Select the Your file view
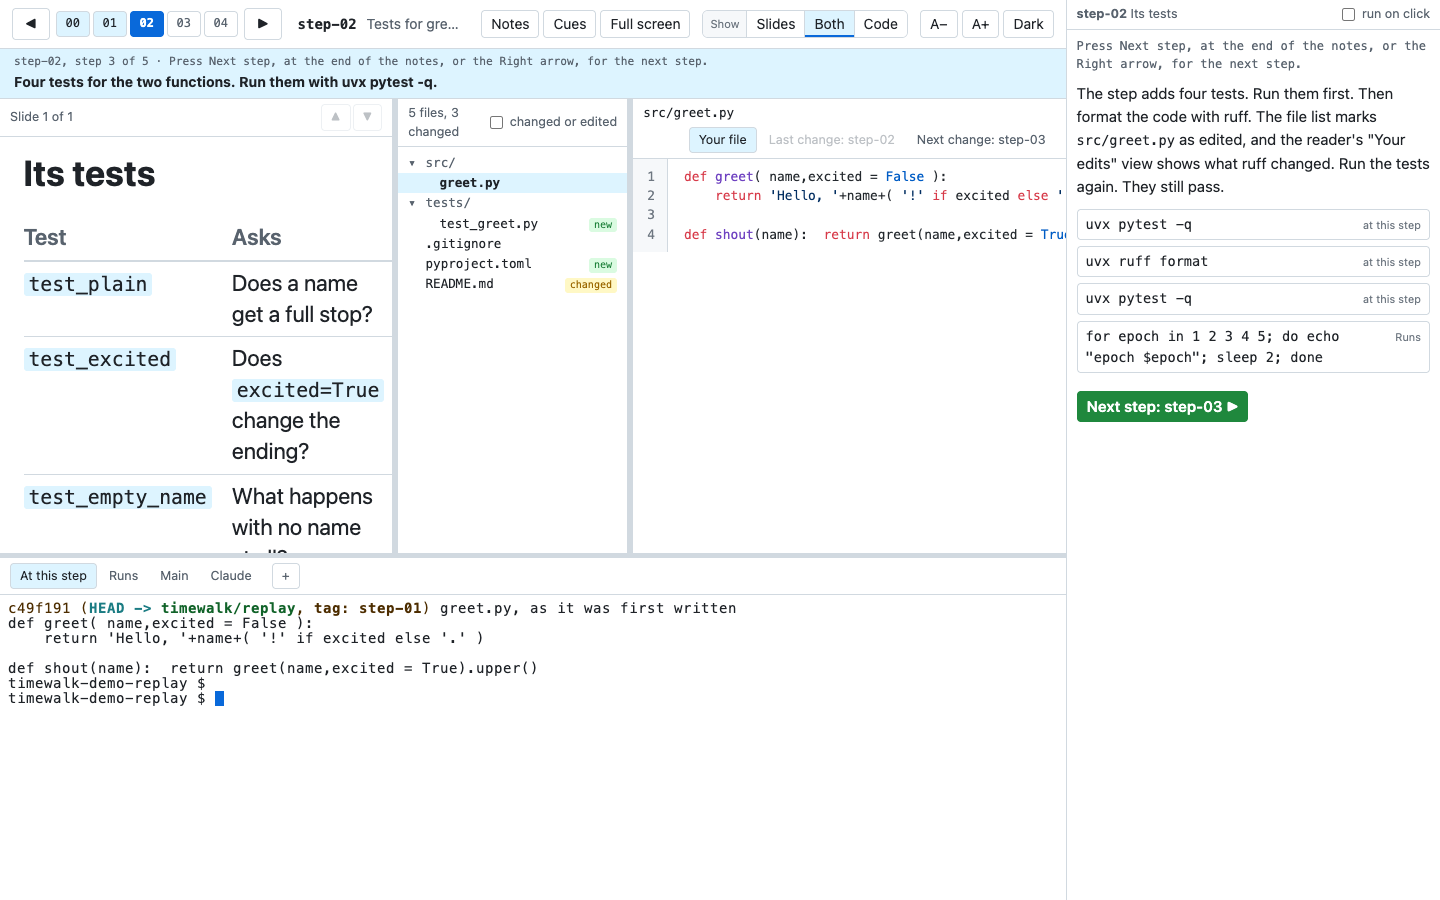Screen dimensions: 1440x900 click(x=723, y=140)
